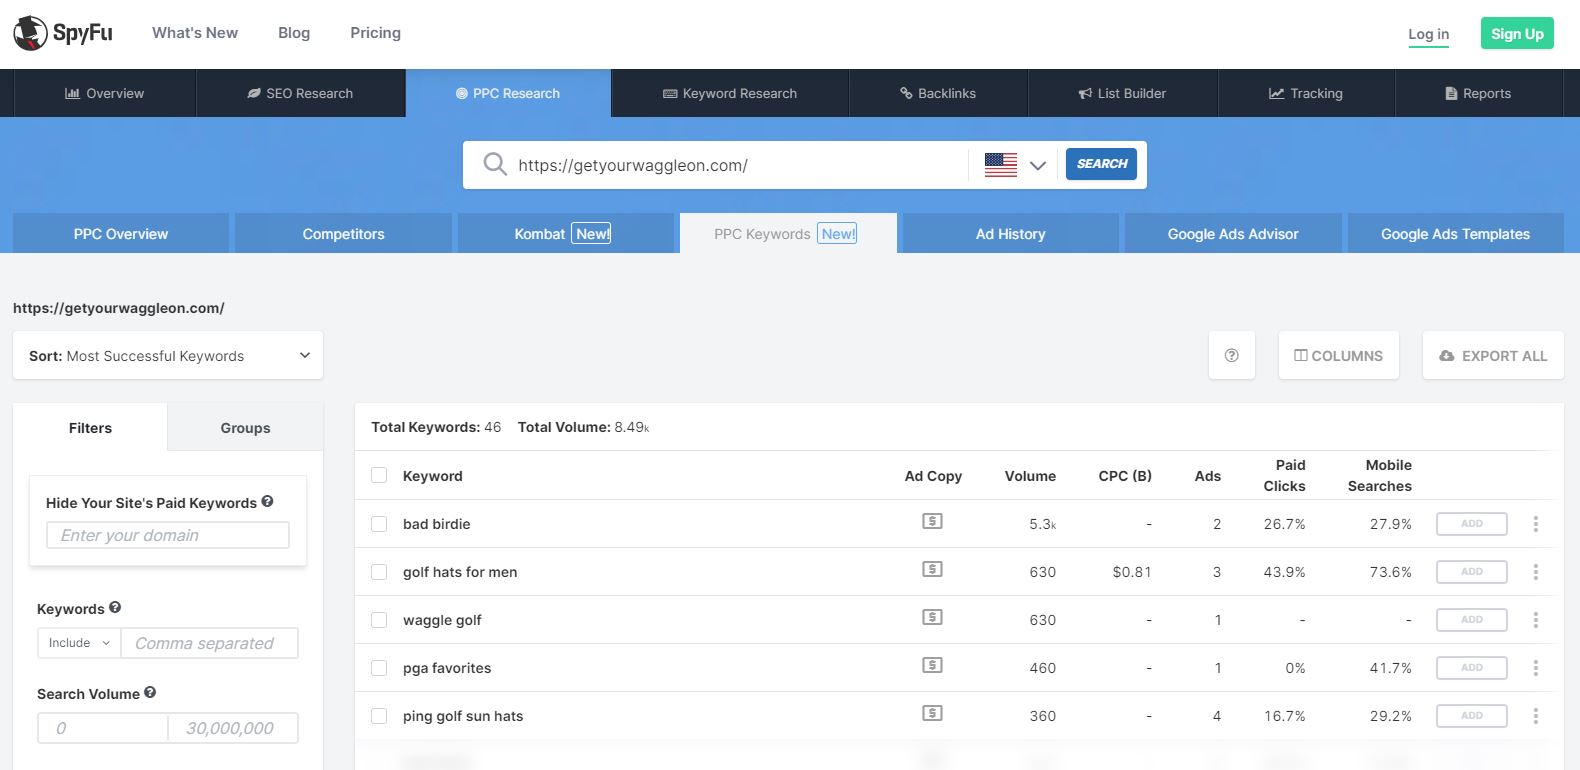The width and height of the screenshot is (1580, 770).
Task: Click the domain search input field
Action: 740,165
